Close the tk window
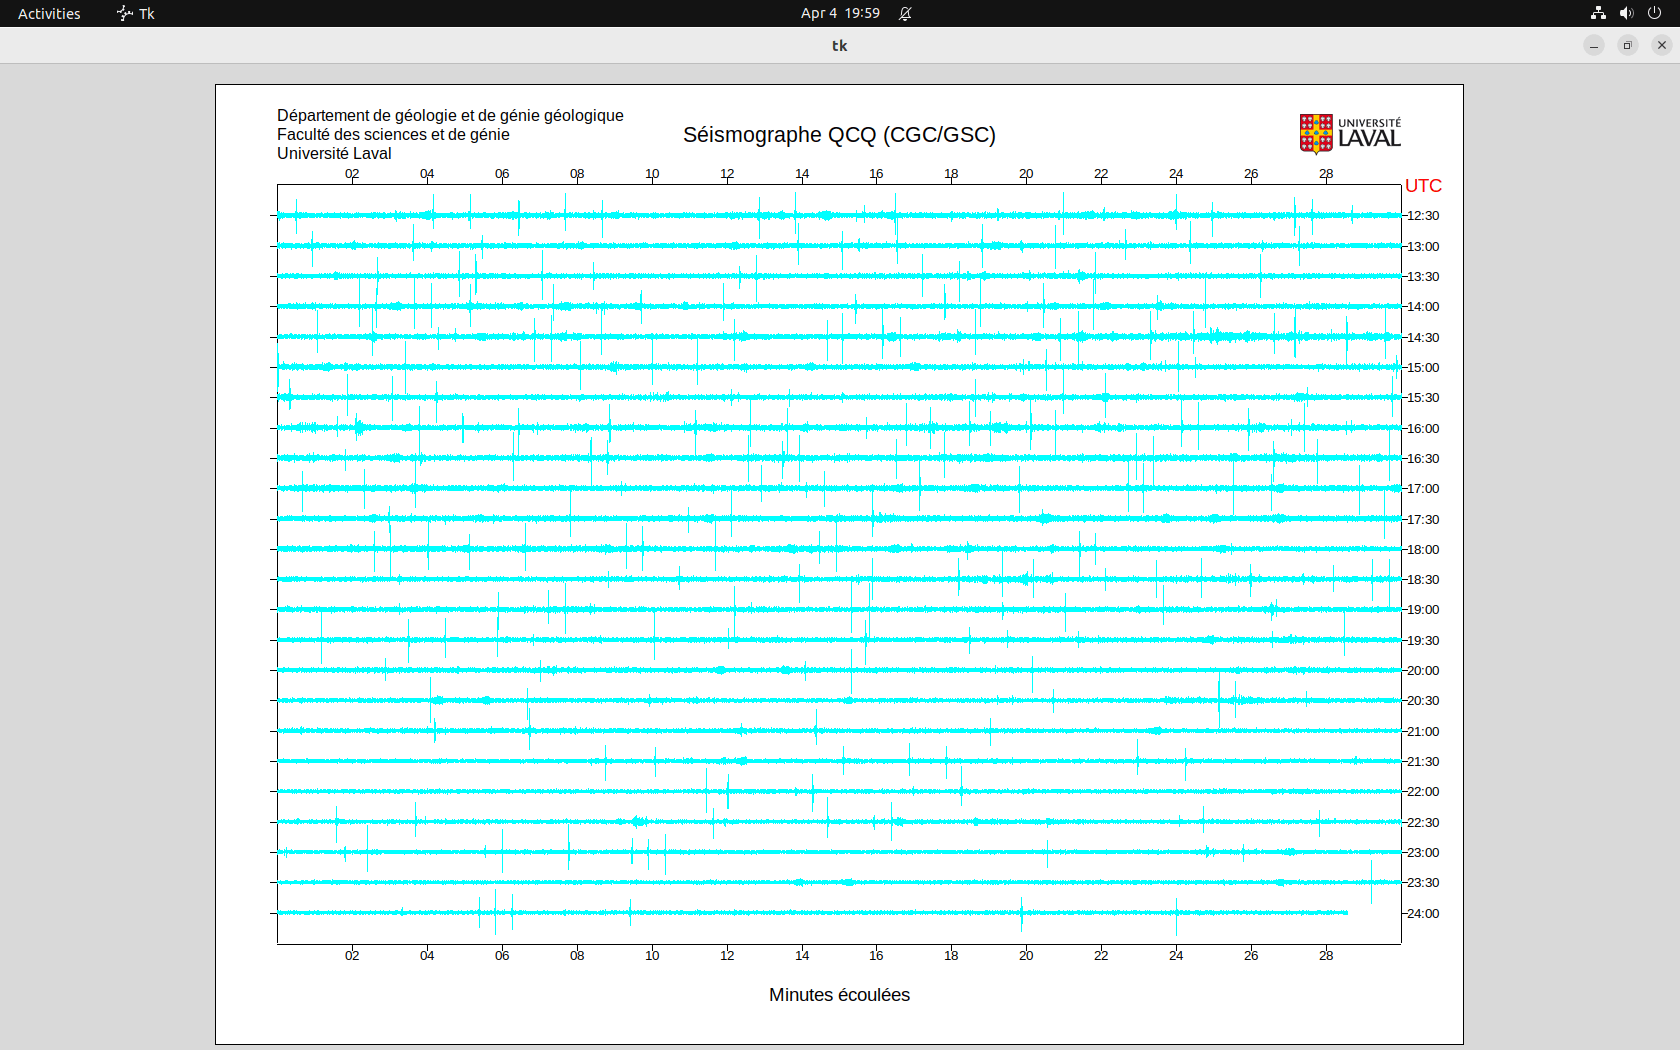The height and width of the screenshot is (1050, 1680). click(x=1662, y=45)
